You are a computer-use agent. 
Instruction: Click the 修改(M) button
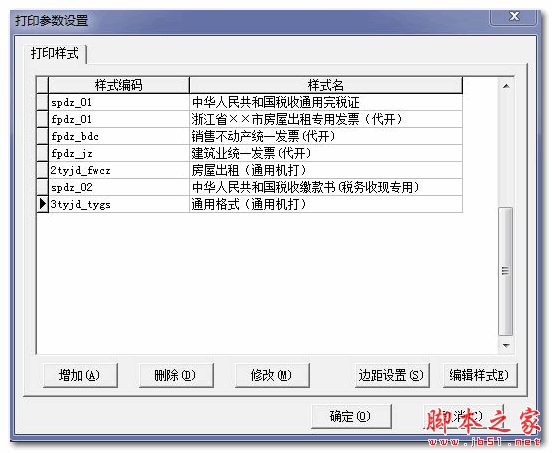click(x=272, y=376)
